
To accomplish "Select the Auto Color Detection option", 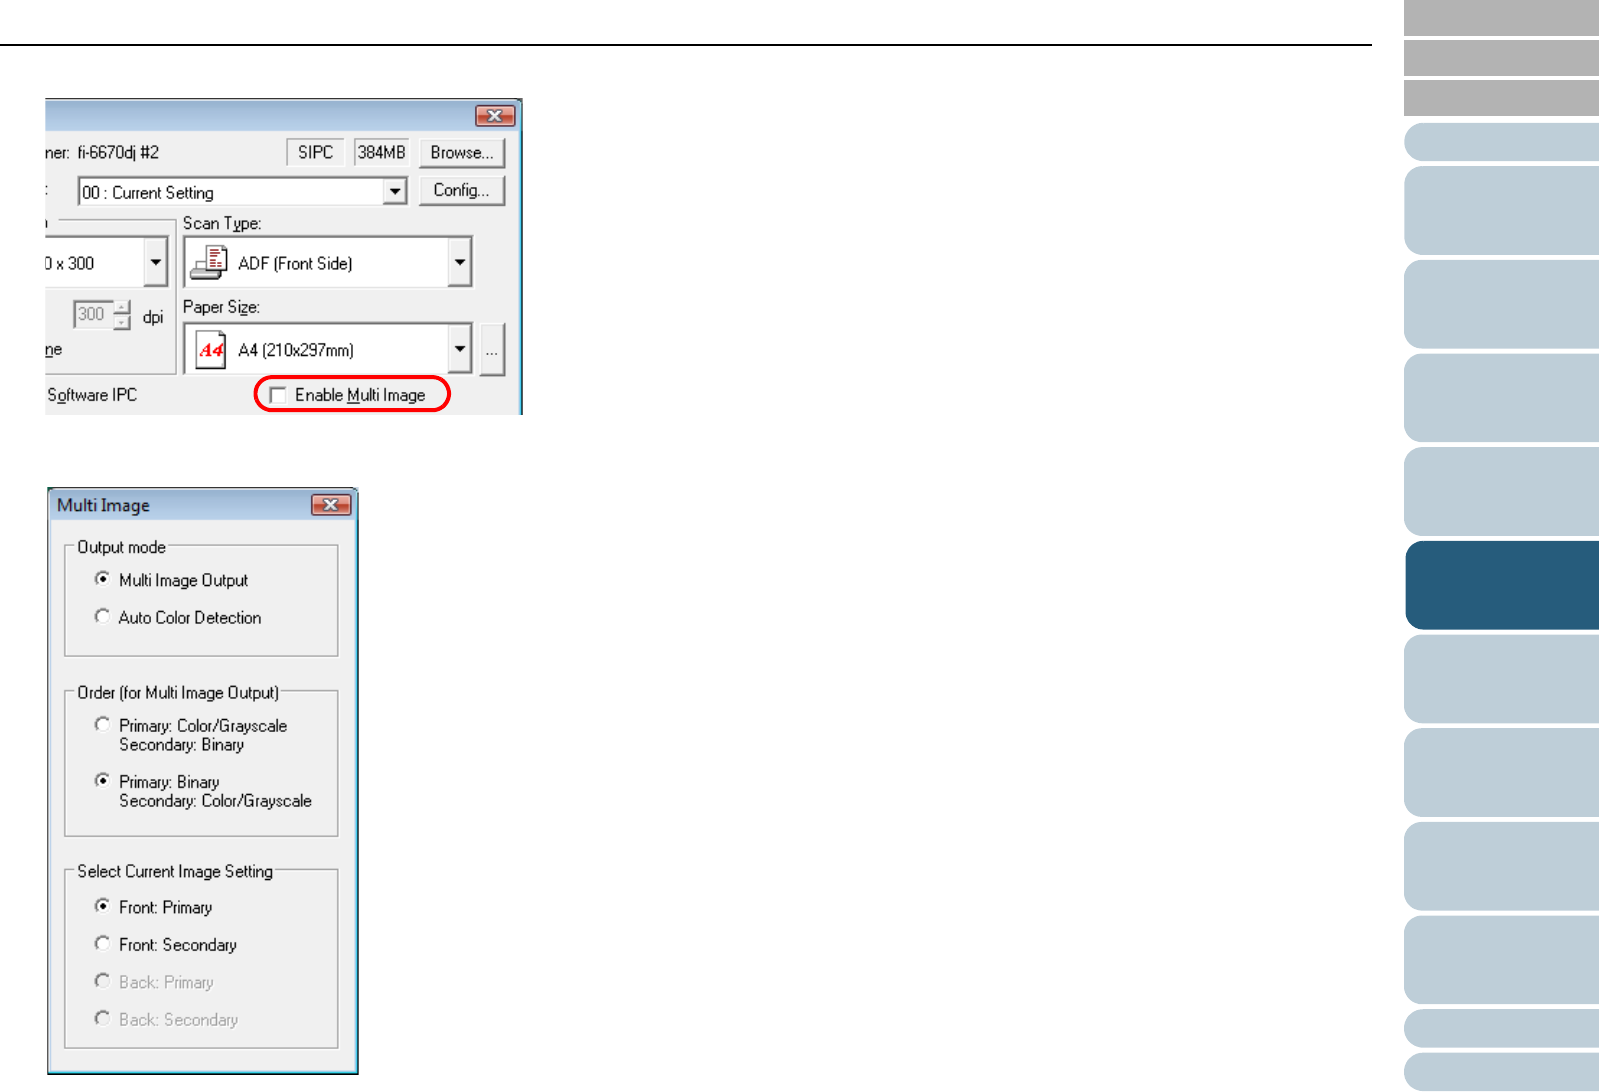I will pyautogui.click(x=102, y=617).
